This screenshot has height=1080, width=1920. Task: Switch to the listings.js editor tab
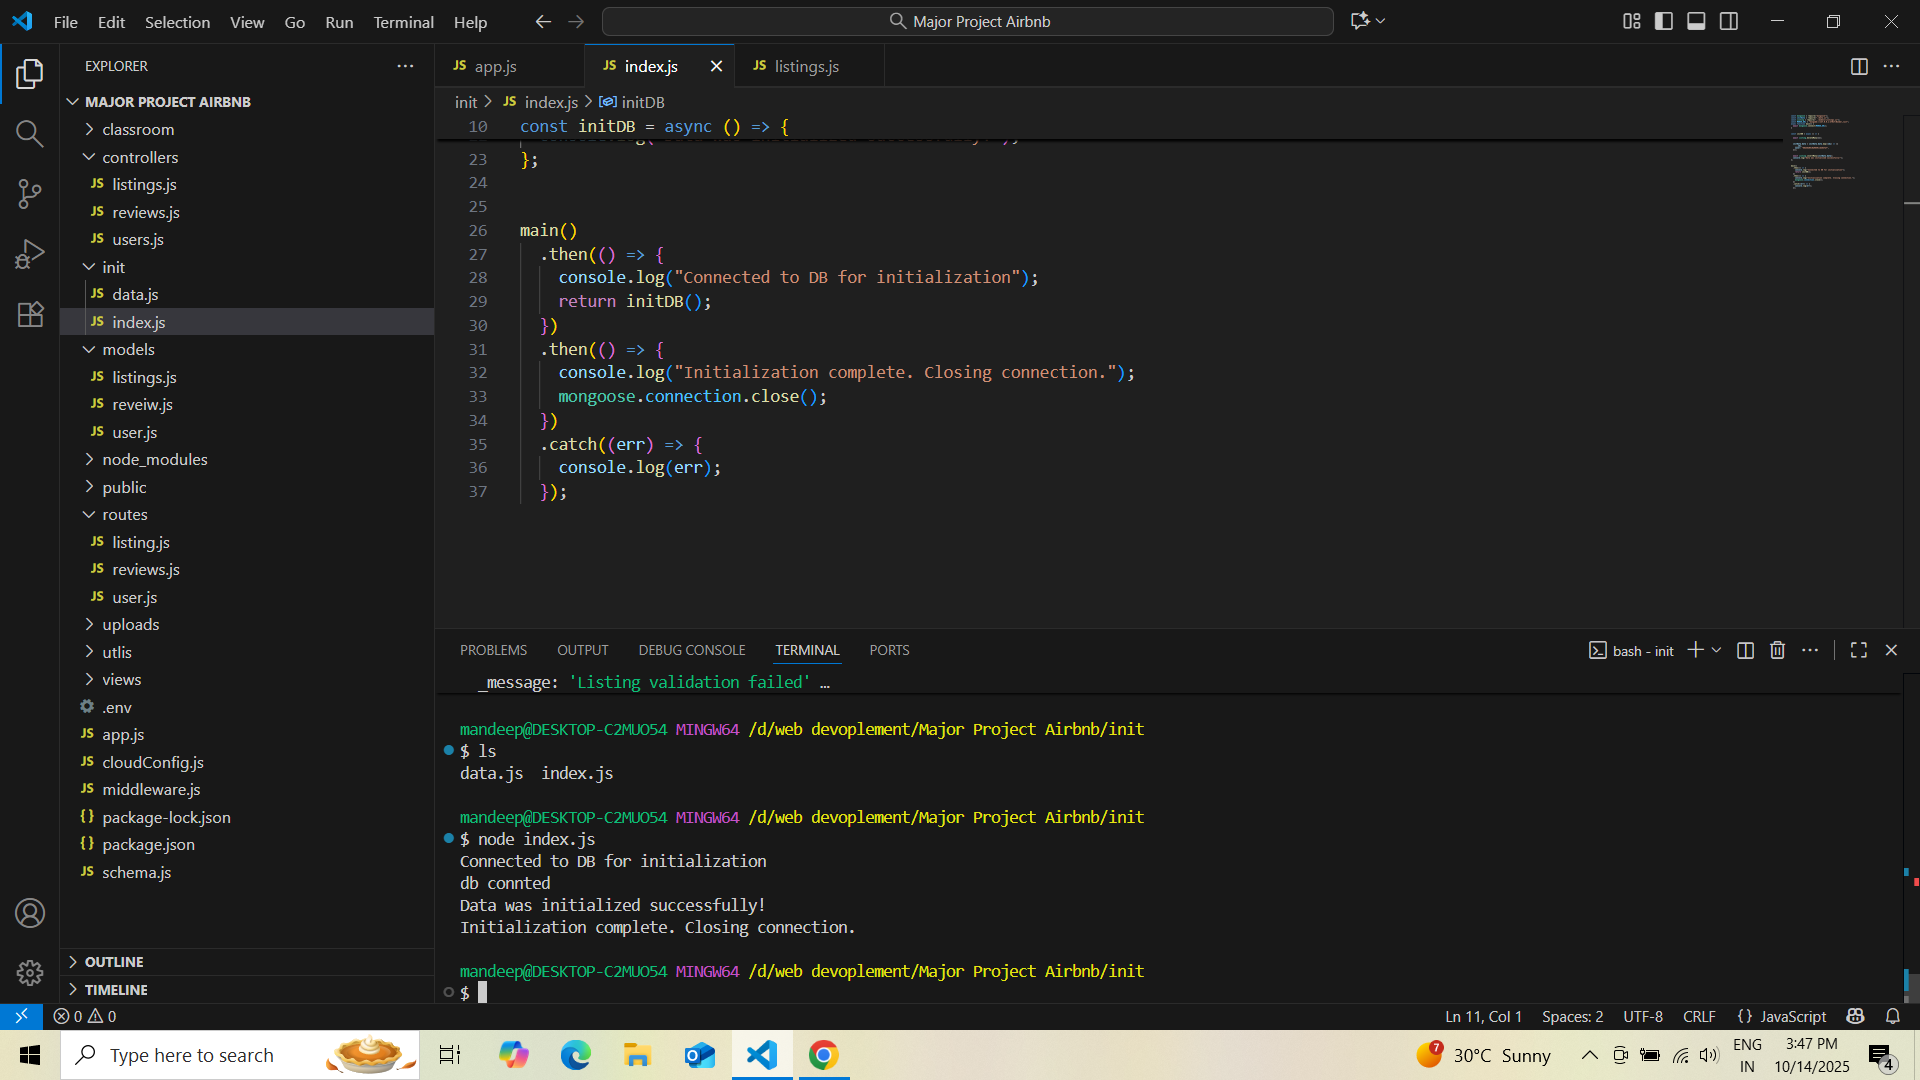807,66
